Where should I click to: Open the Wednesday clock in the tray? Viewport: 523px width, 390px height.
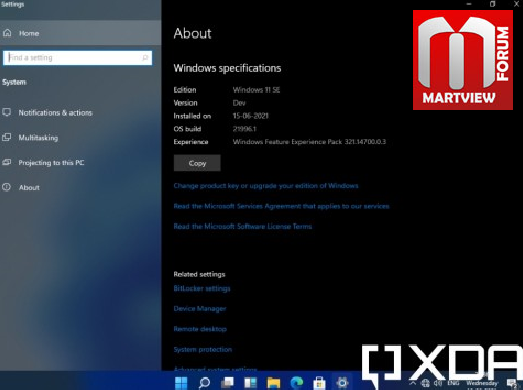482,384
